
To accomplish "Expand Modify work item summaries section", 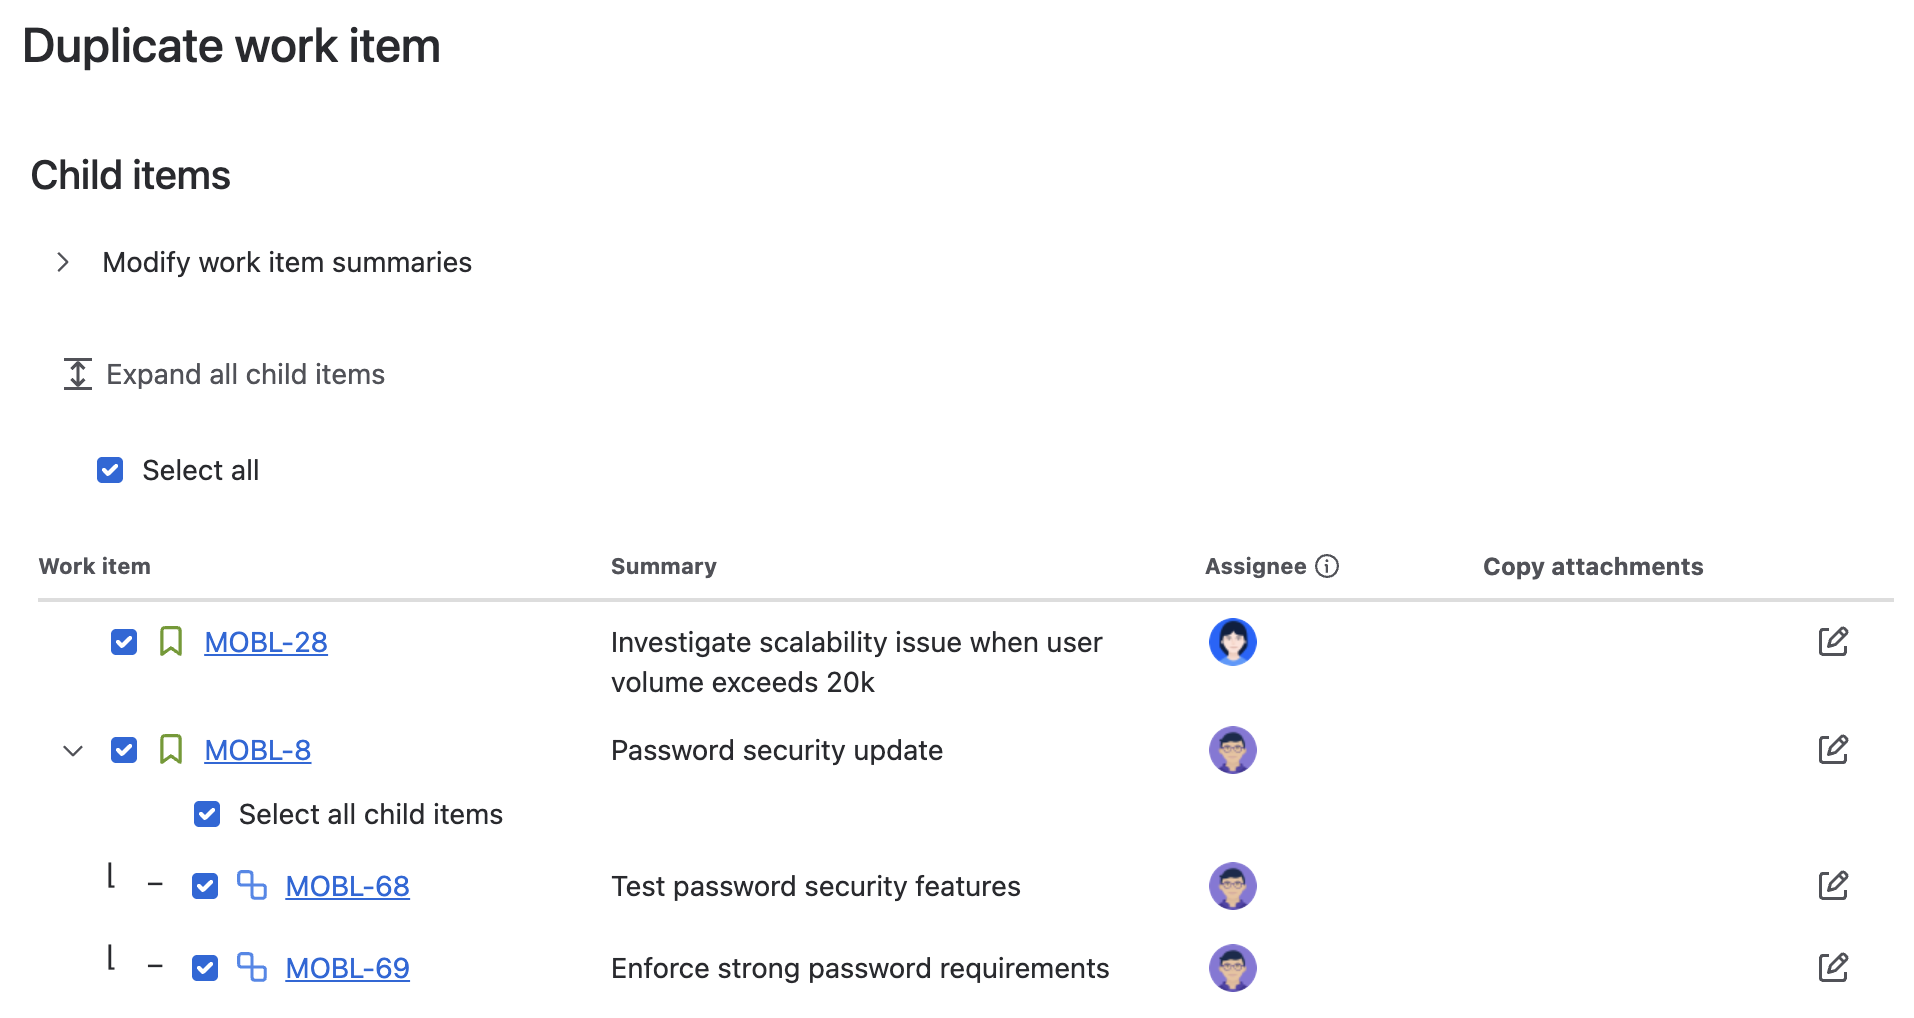I will click(64, 262).
